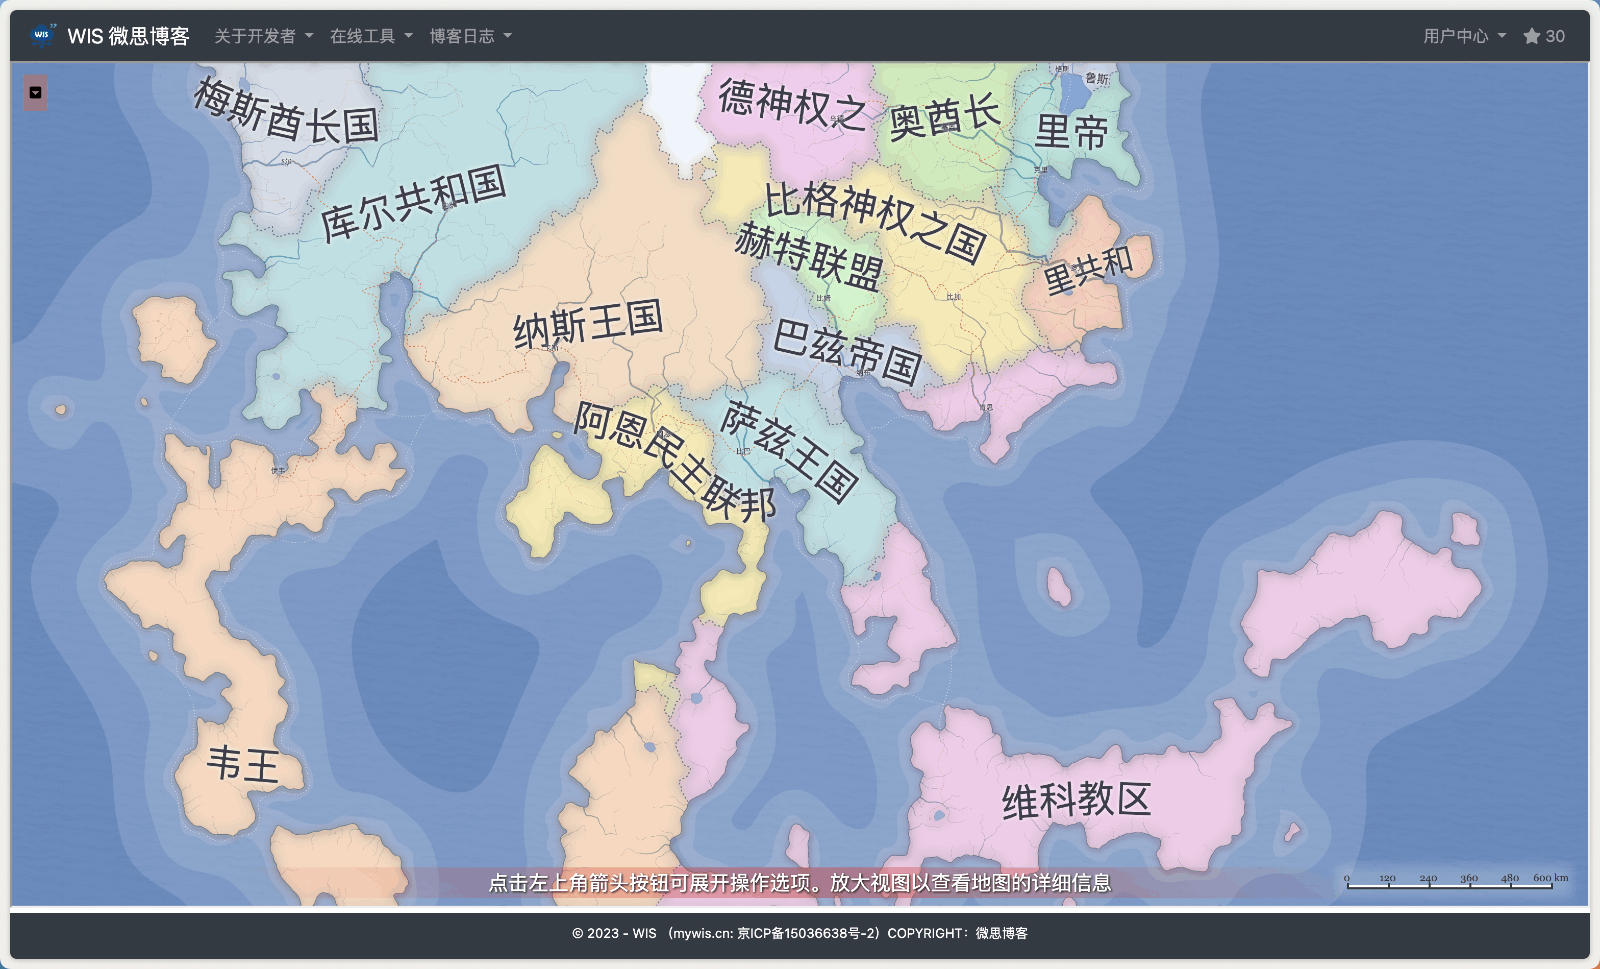Image resolution: width=1600 pixels, height=969 pixels.
Task: Click the 京ICP备15036638号-2 footer link
Action: point(808,933)
